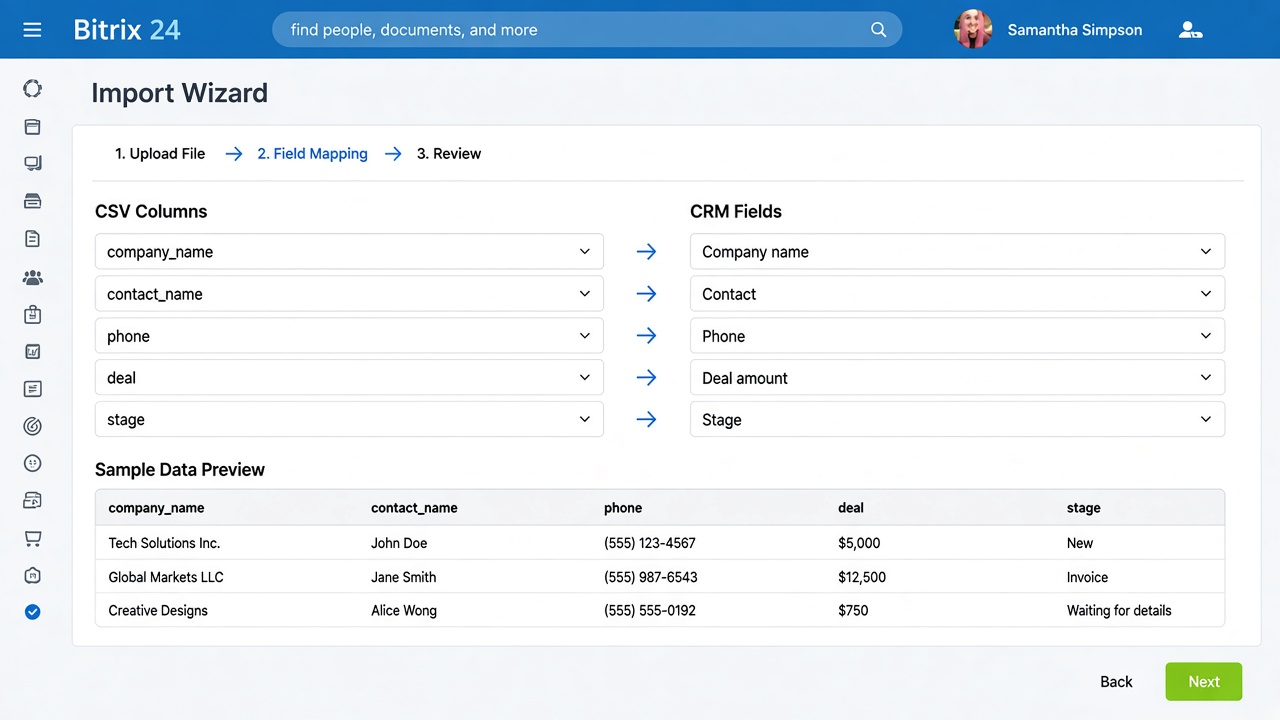The image size is (1280, 720).
Task: Open the round face sidebar icon
Action: [x=32, y=463]
